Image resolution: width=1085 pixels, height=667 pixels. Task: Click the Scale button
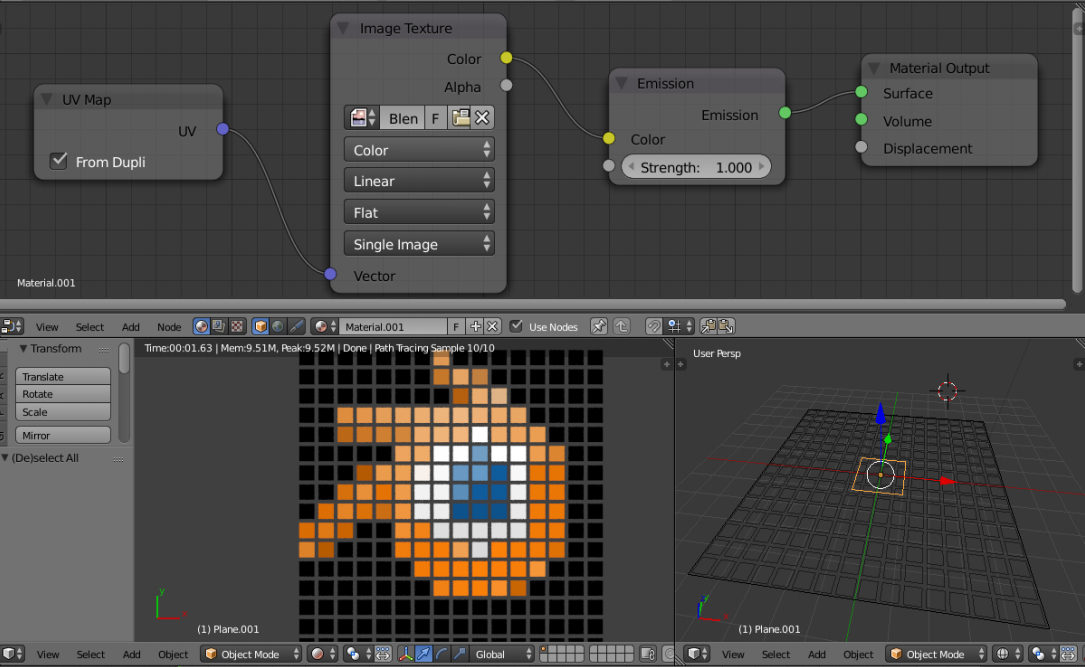(63, 412)
